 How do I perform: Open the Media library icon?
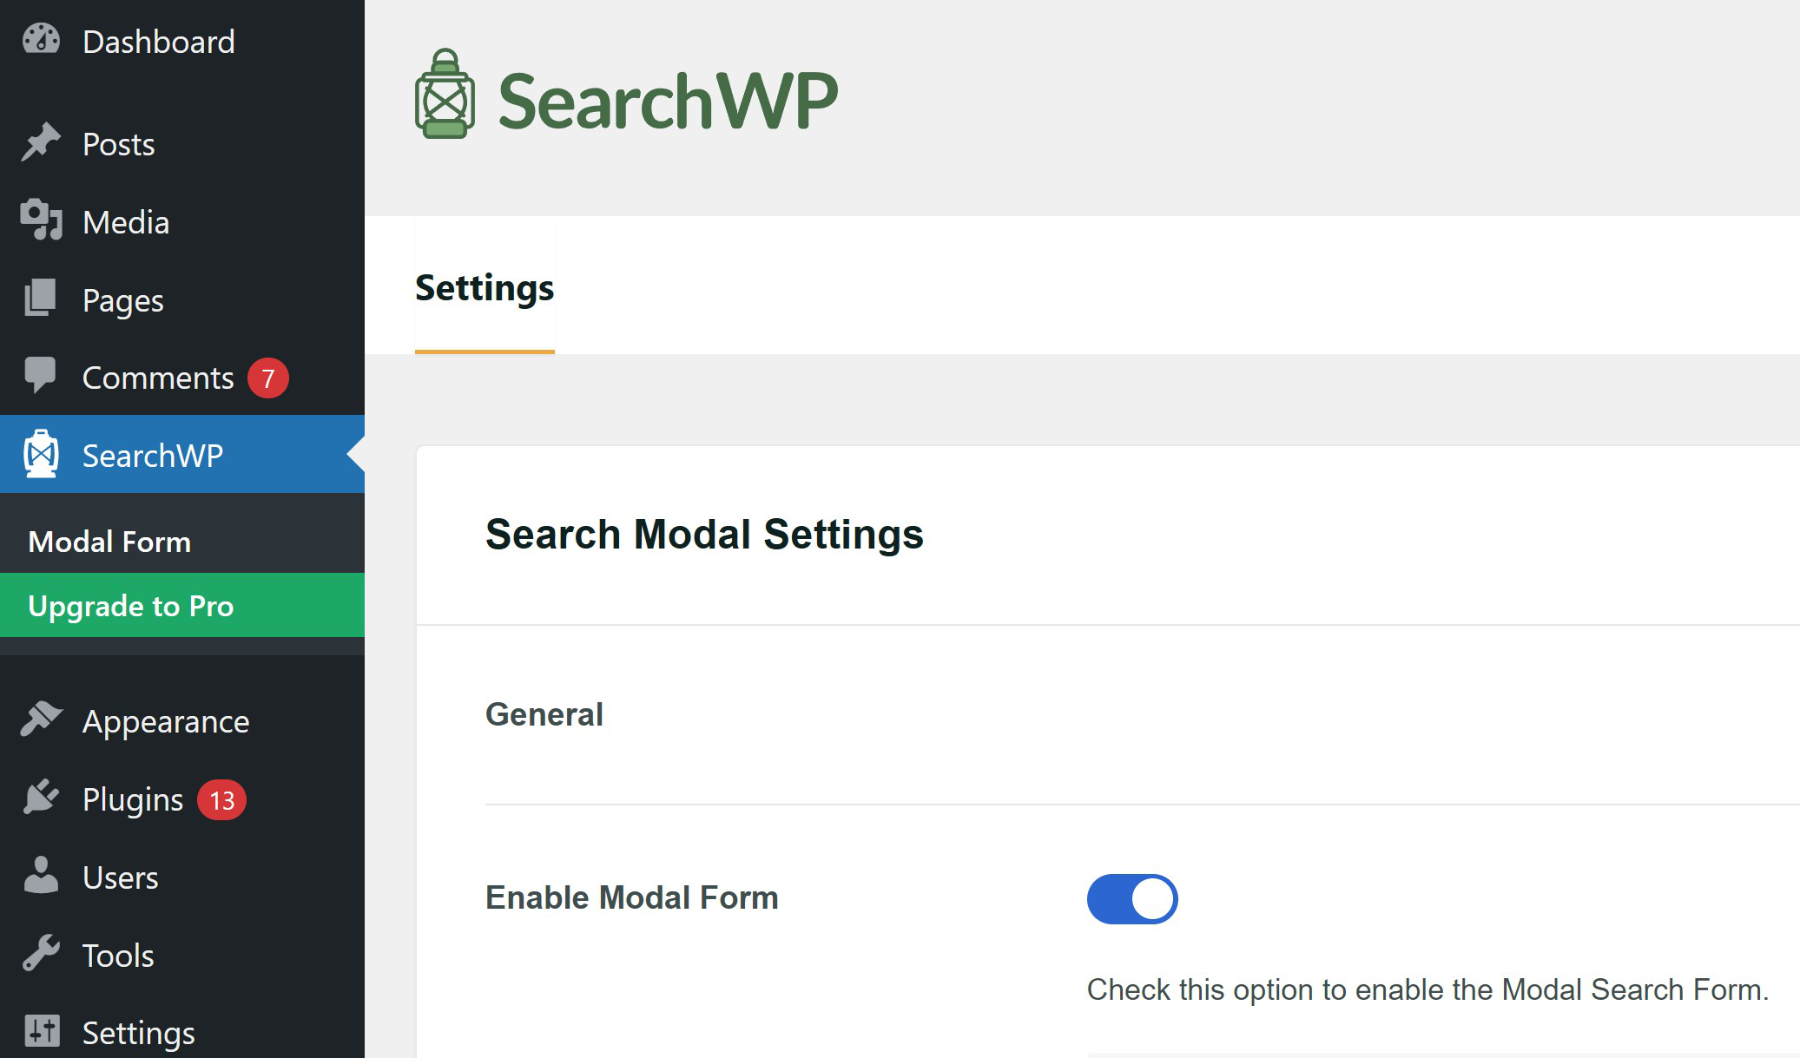40,221
